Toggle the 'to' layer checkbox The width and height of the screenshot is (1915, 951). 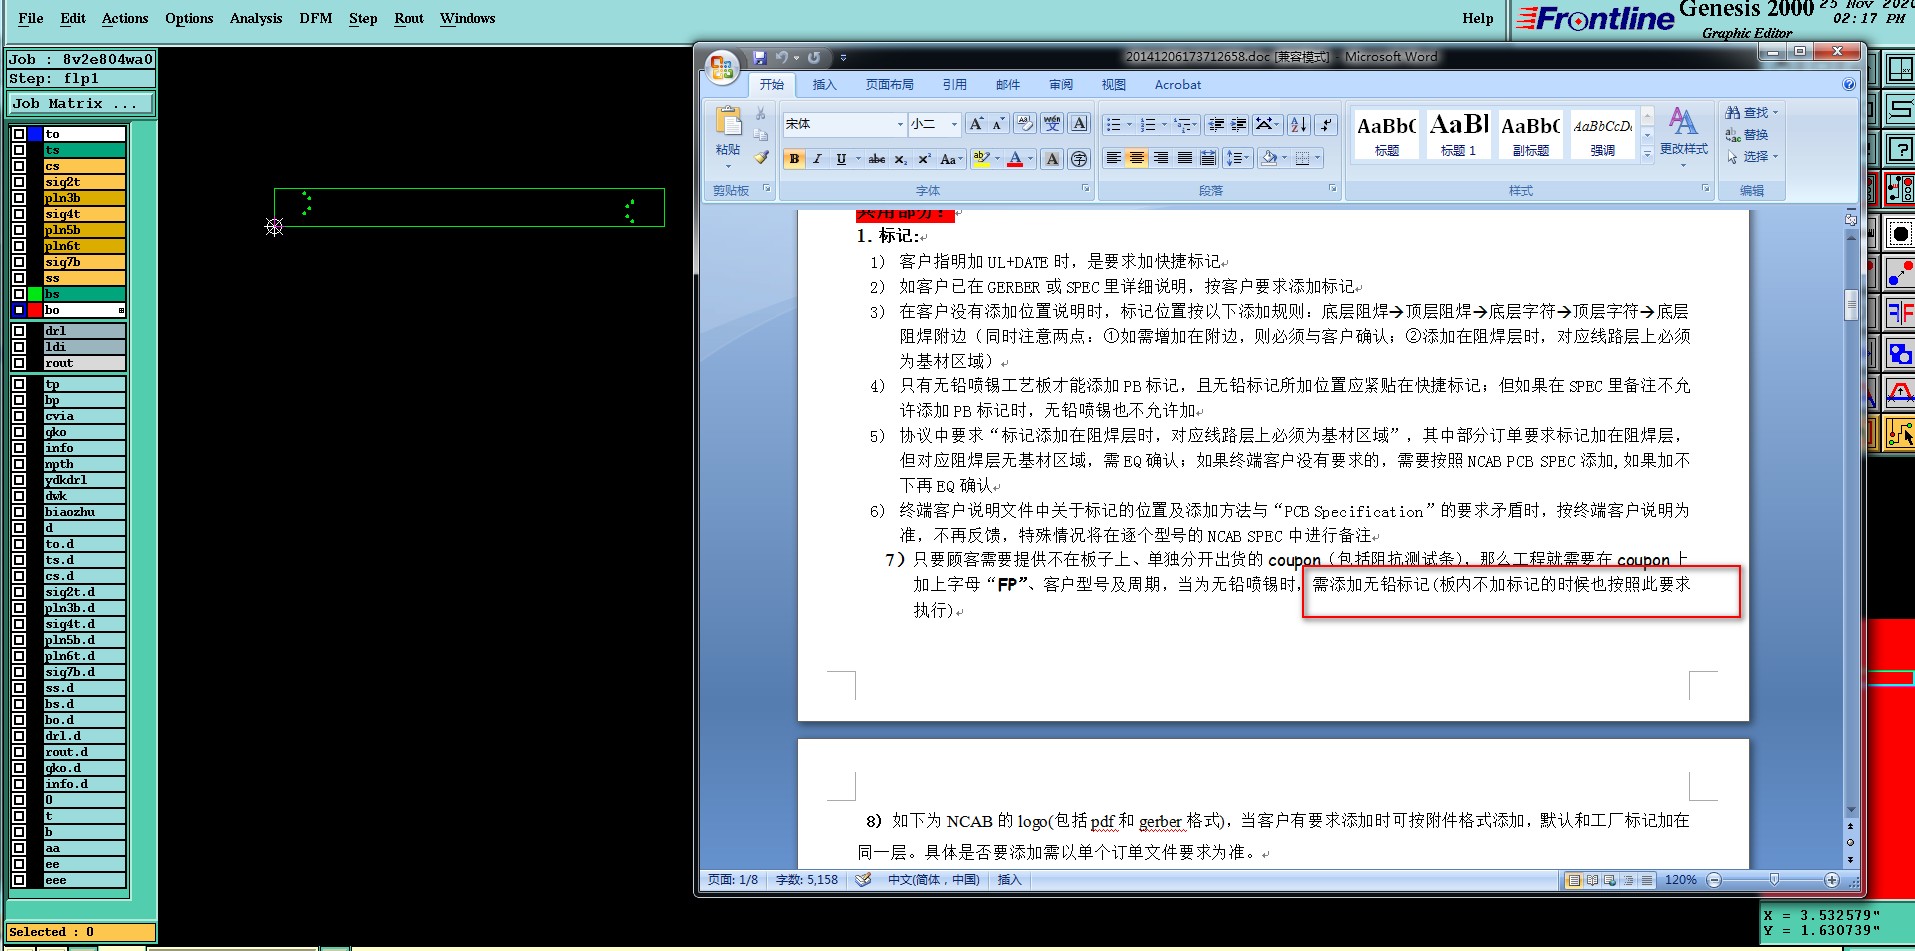18,134
